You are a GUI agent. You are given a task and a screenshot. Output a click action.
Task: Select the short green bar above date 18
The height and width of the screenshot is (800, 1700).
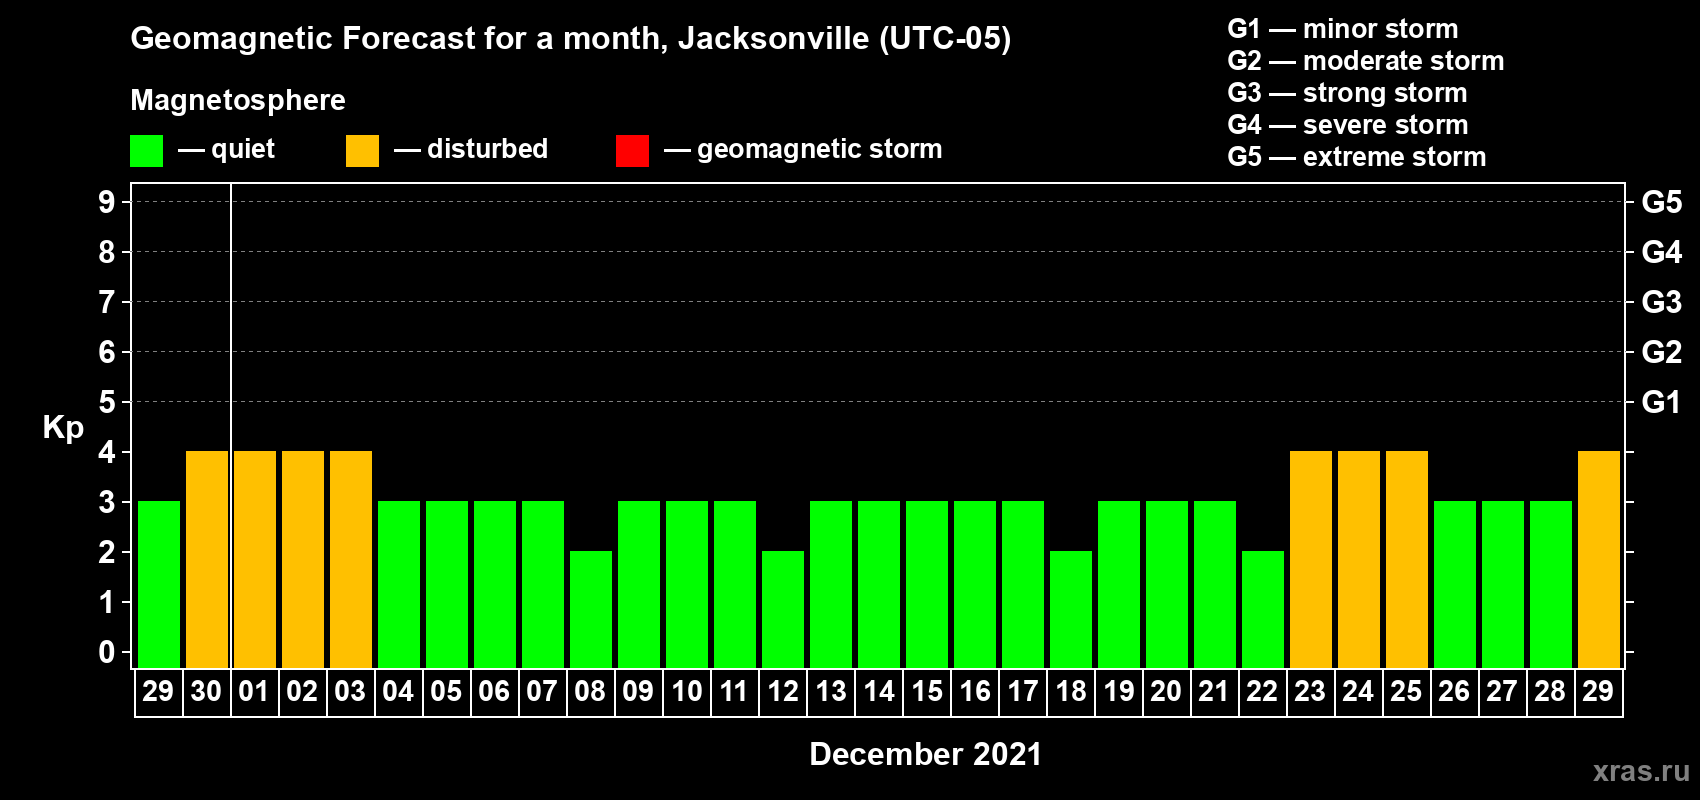(1071, 610)
